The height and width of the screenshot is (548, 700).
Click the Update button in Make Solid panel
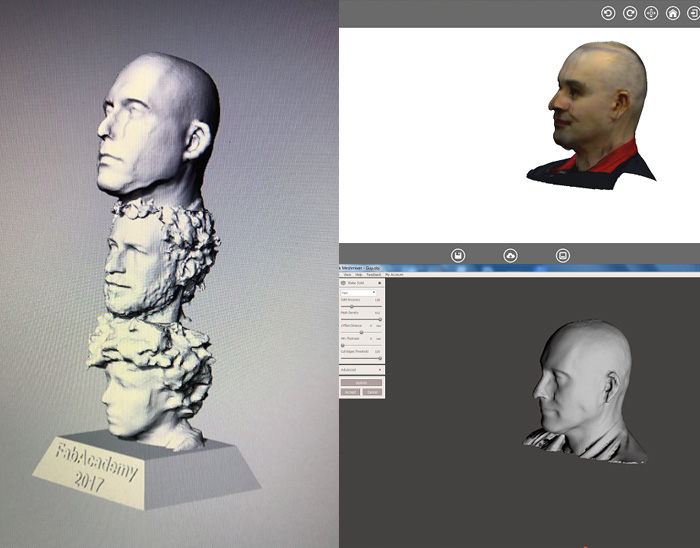tap(361, 382)
